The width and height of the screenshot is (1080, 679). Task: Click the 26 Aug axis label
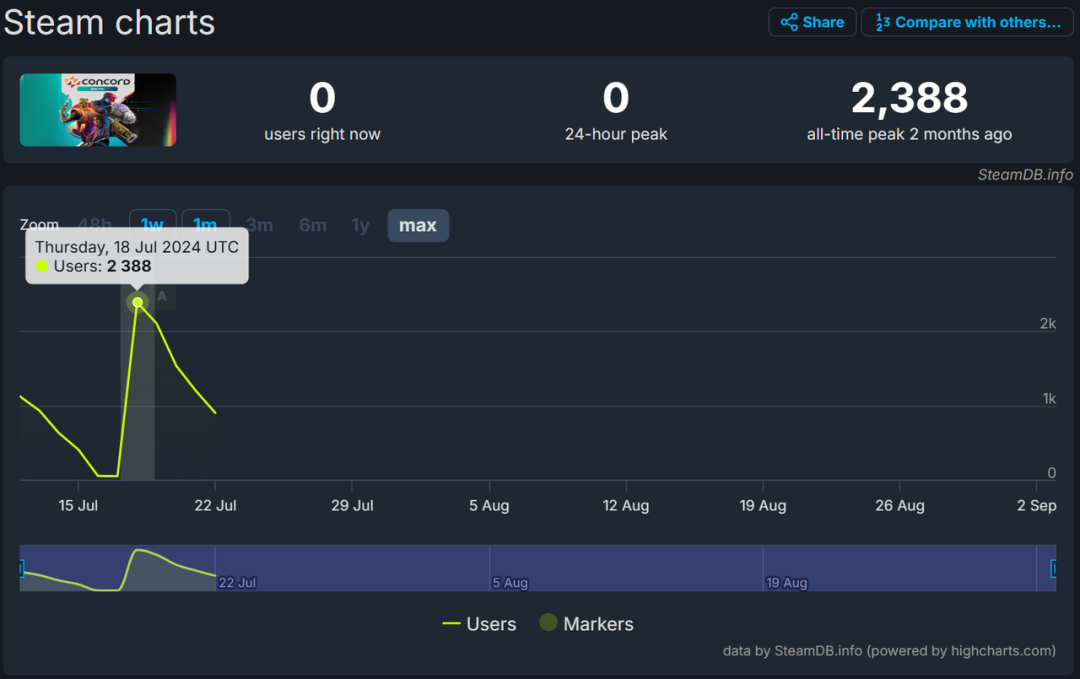(900, 505)
